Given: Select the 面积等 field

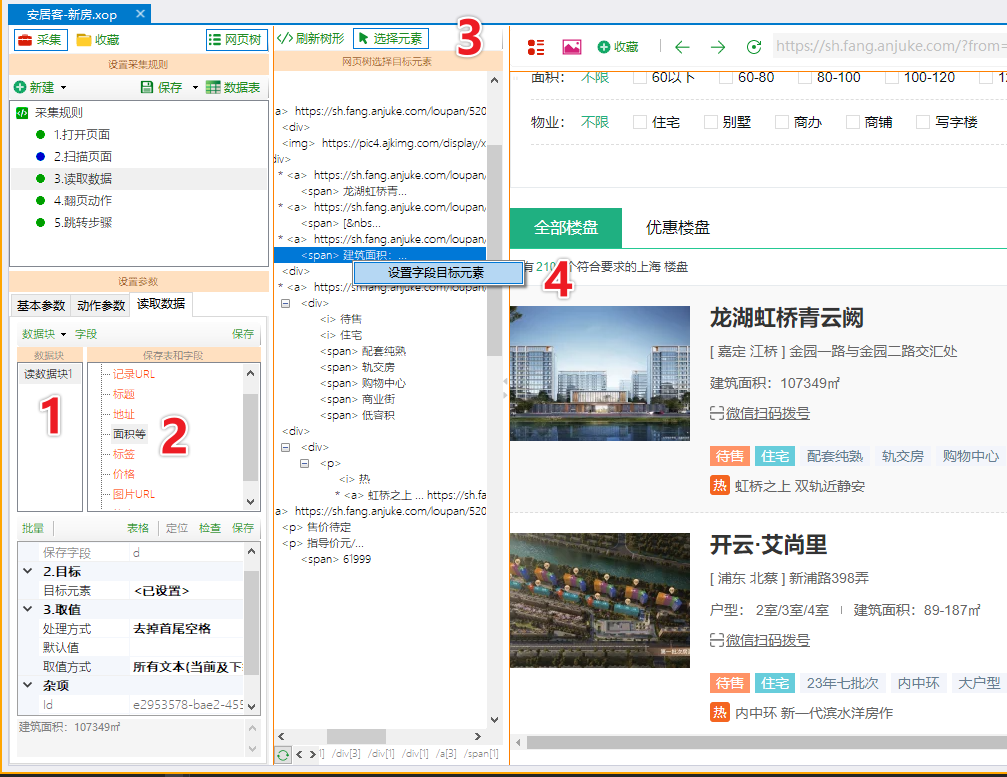Looking at the screenshot, I should [x=129, y=434].
